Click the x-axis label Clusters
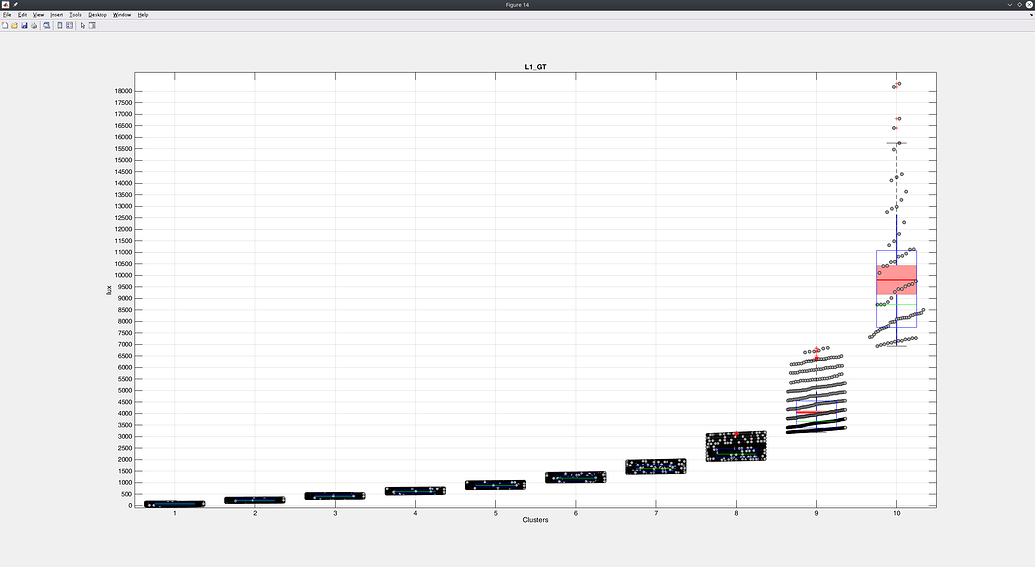 pyautogui.click(x=535, y=520)
